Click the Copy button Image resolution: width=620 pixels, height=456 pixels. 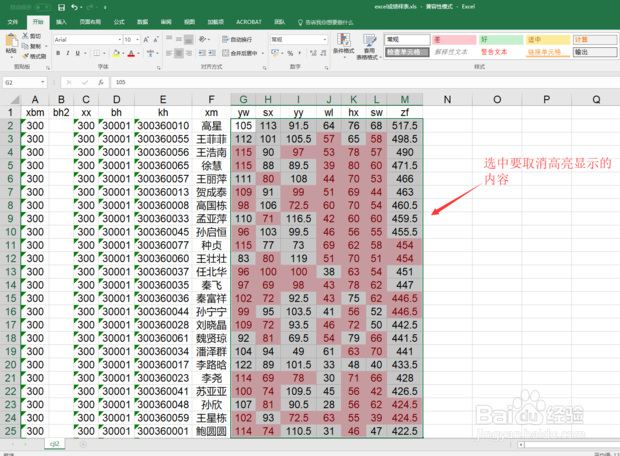(x=32, y=46)
